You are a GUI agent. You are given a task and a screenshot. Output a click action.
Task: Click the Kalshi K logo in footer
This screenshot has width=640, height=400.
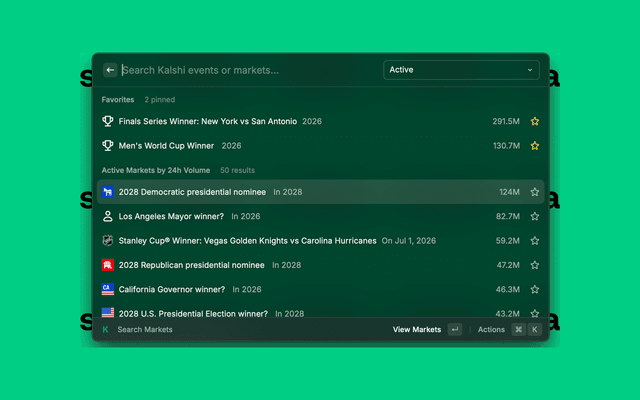[106, 329]
